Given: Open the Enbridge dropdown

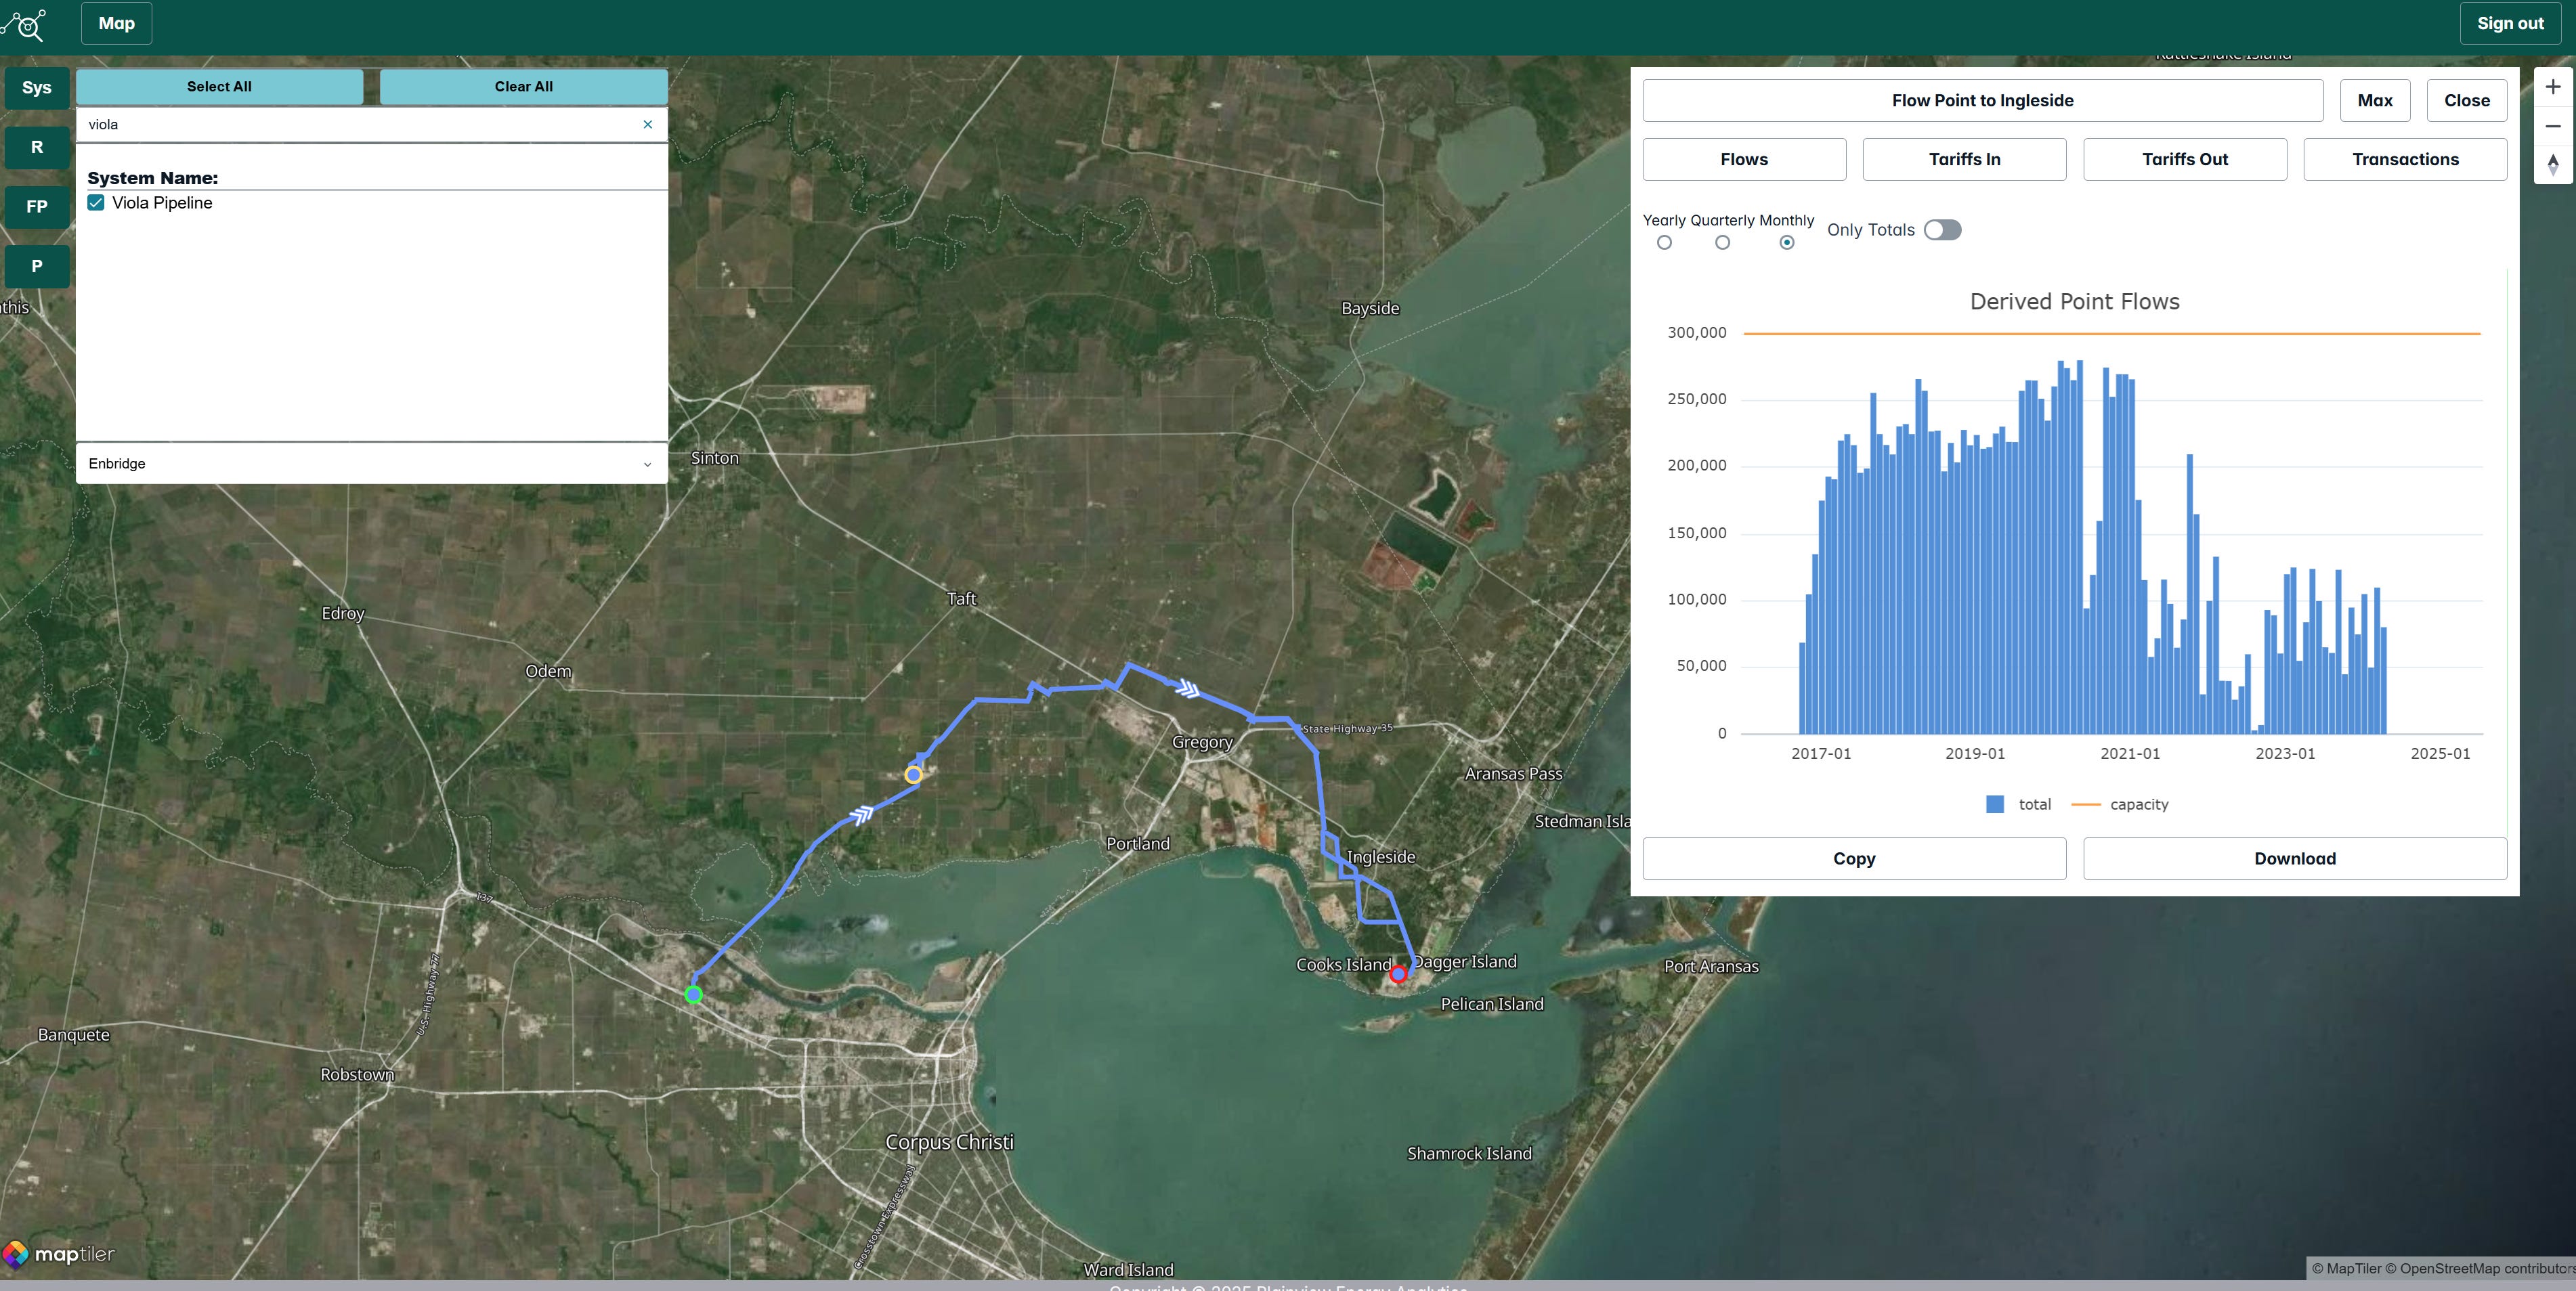Looking at the screenshot, I should click(x=371, y=464).
